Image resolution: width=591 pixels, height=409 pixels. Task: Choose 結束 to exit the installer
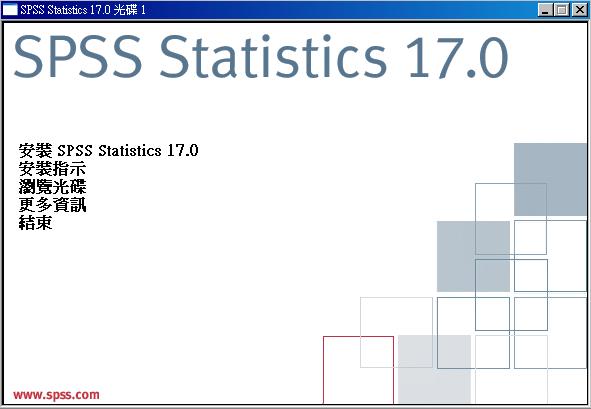35,223
